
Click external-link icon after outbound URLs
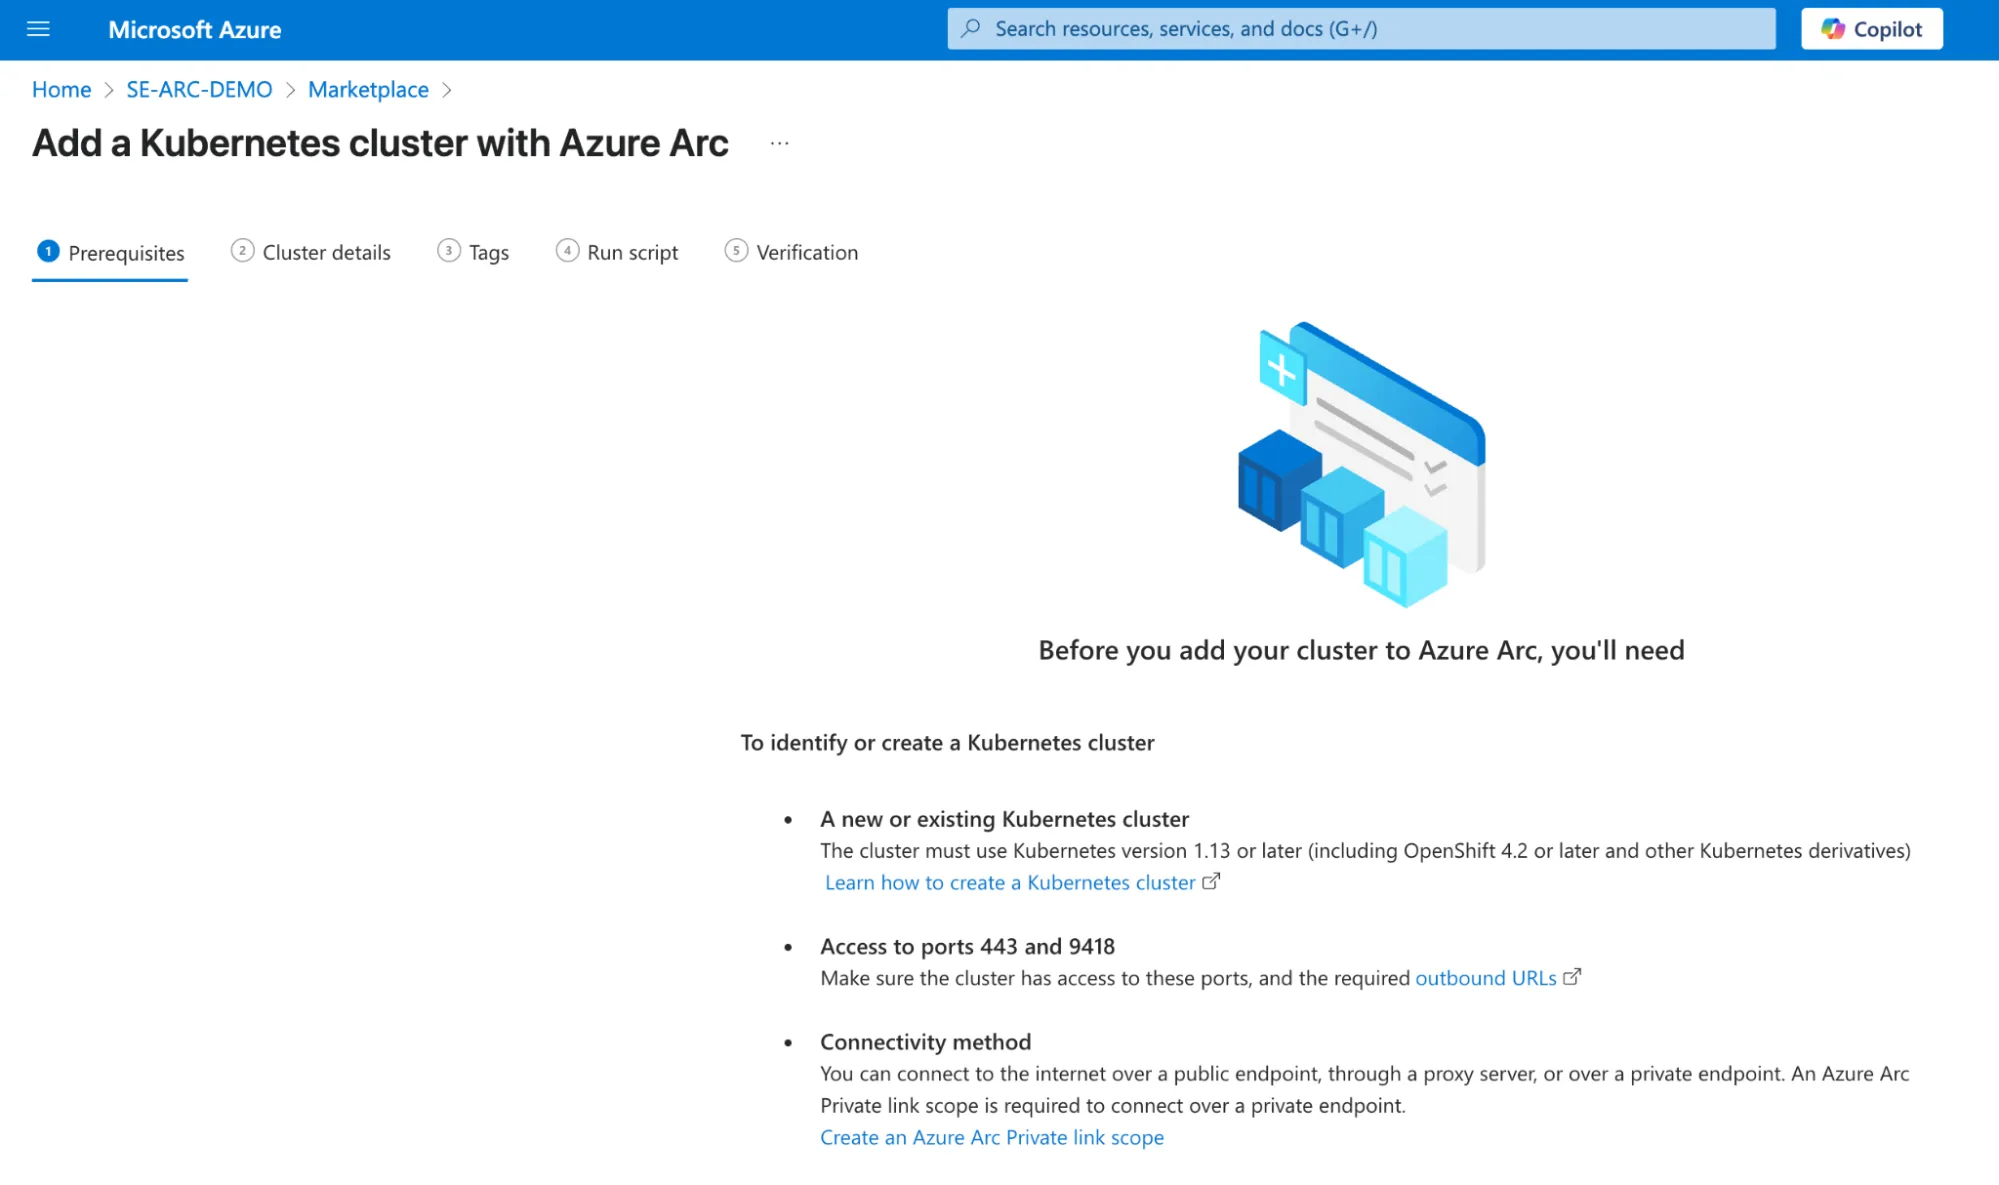point(1572,977)
